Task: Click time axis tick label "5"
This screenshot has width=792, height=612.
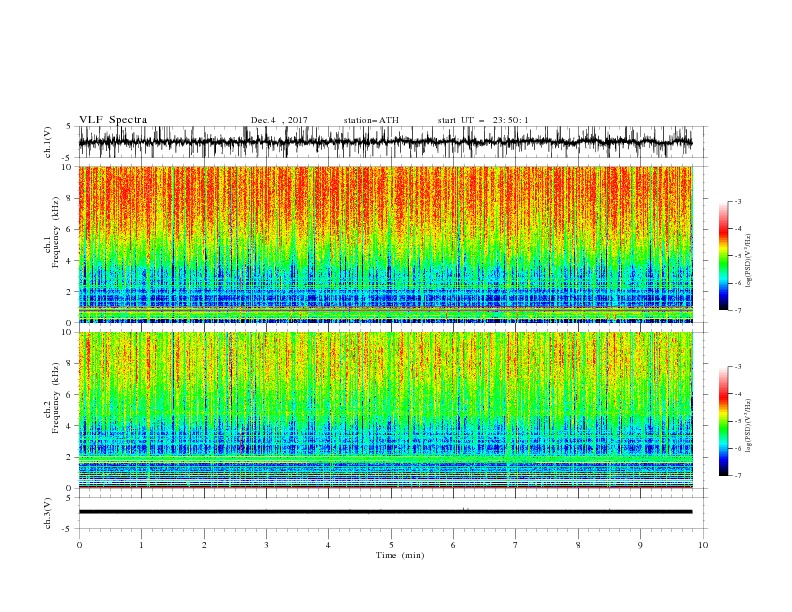Action: [x=391, y=545]
